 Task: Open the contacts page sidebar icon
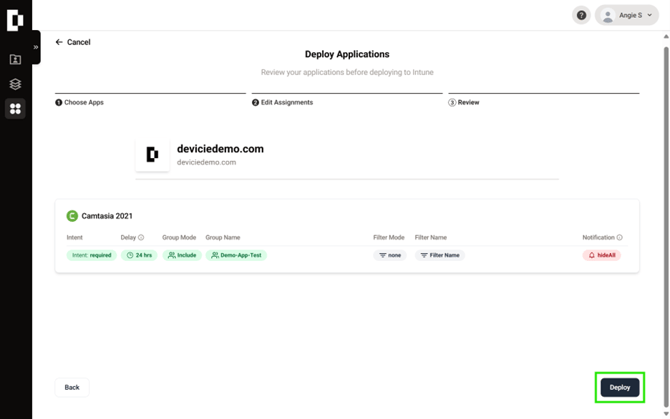(x=15, y=60)
